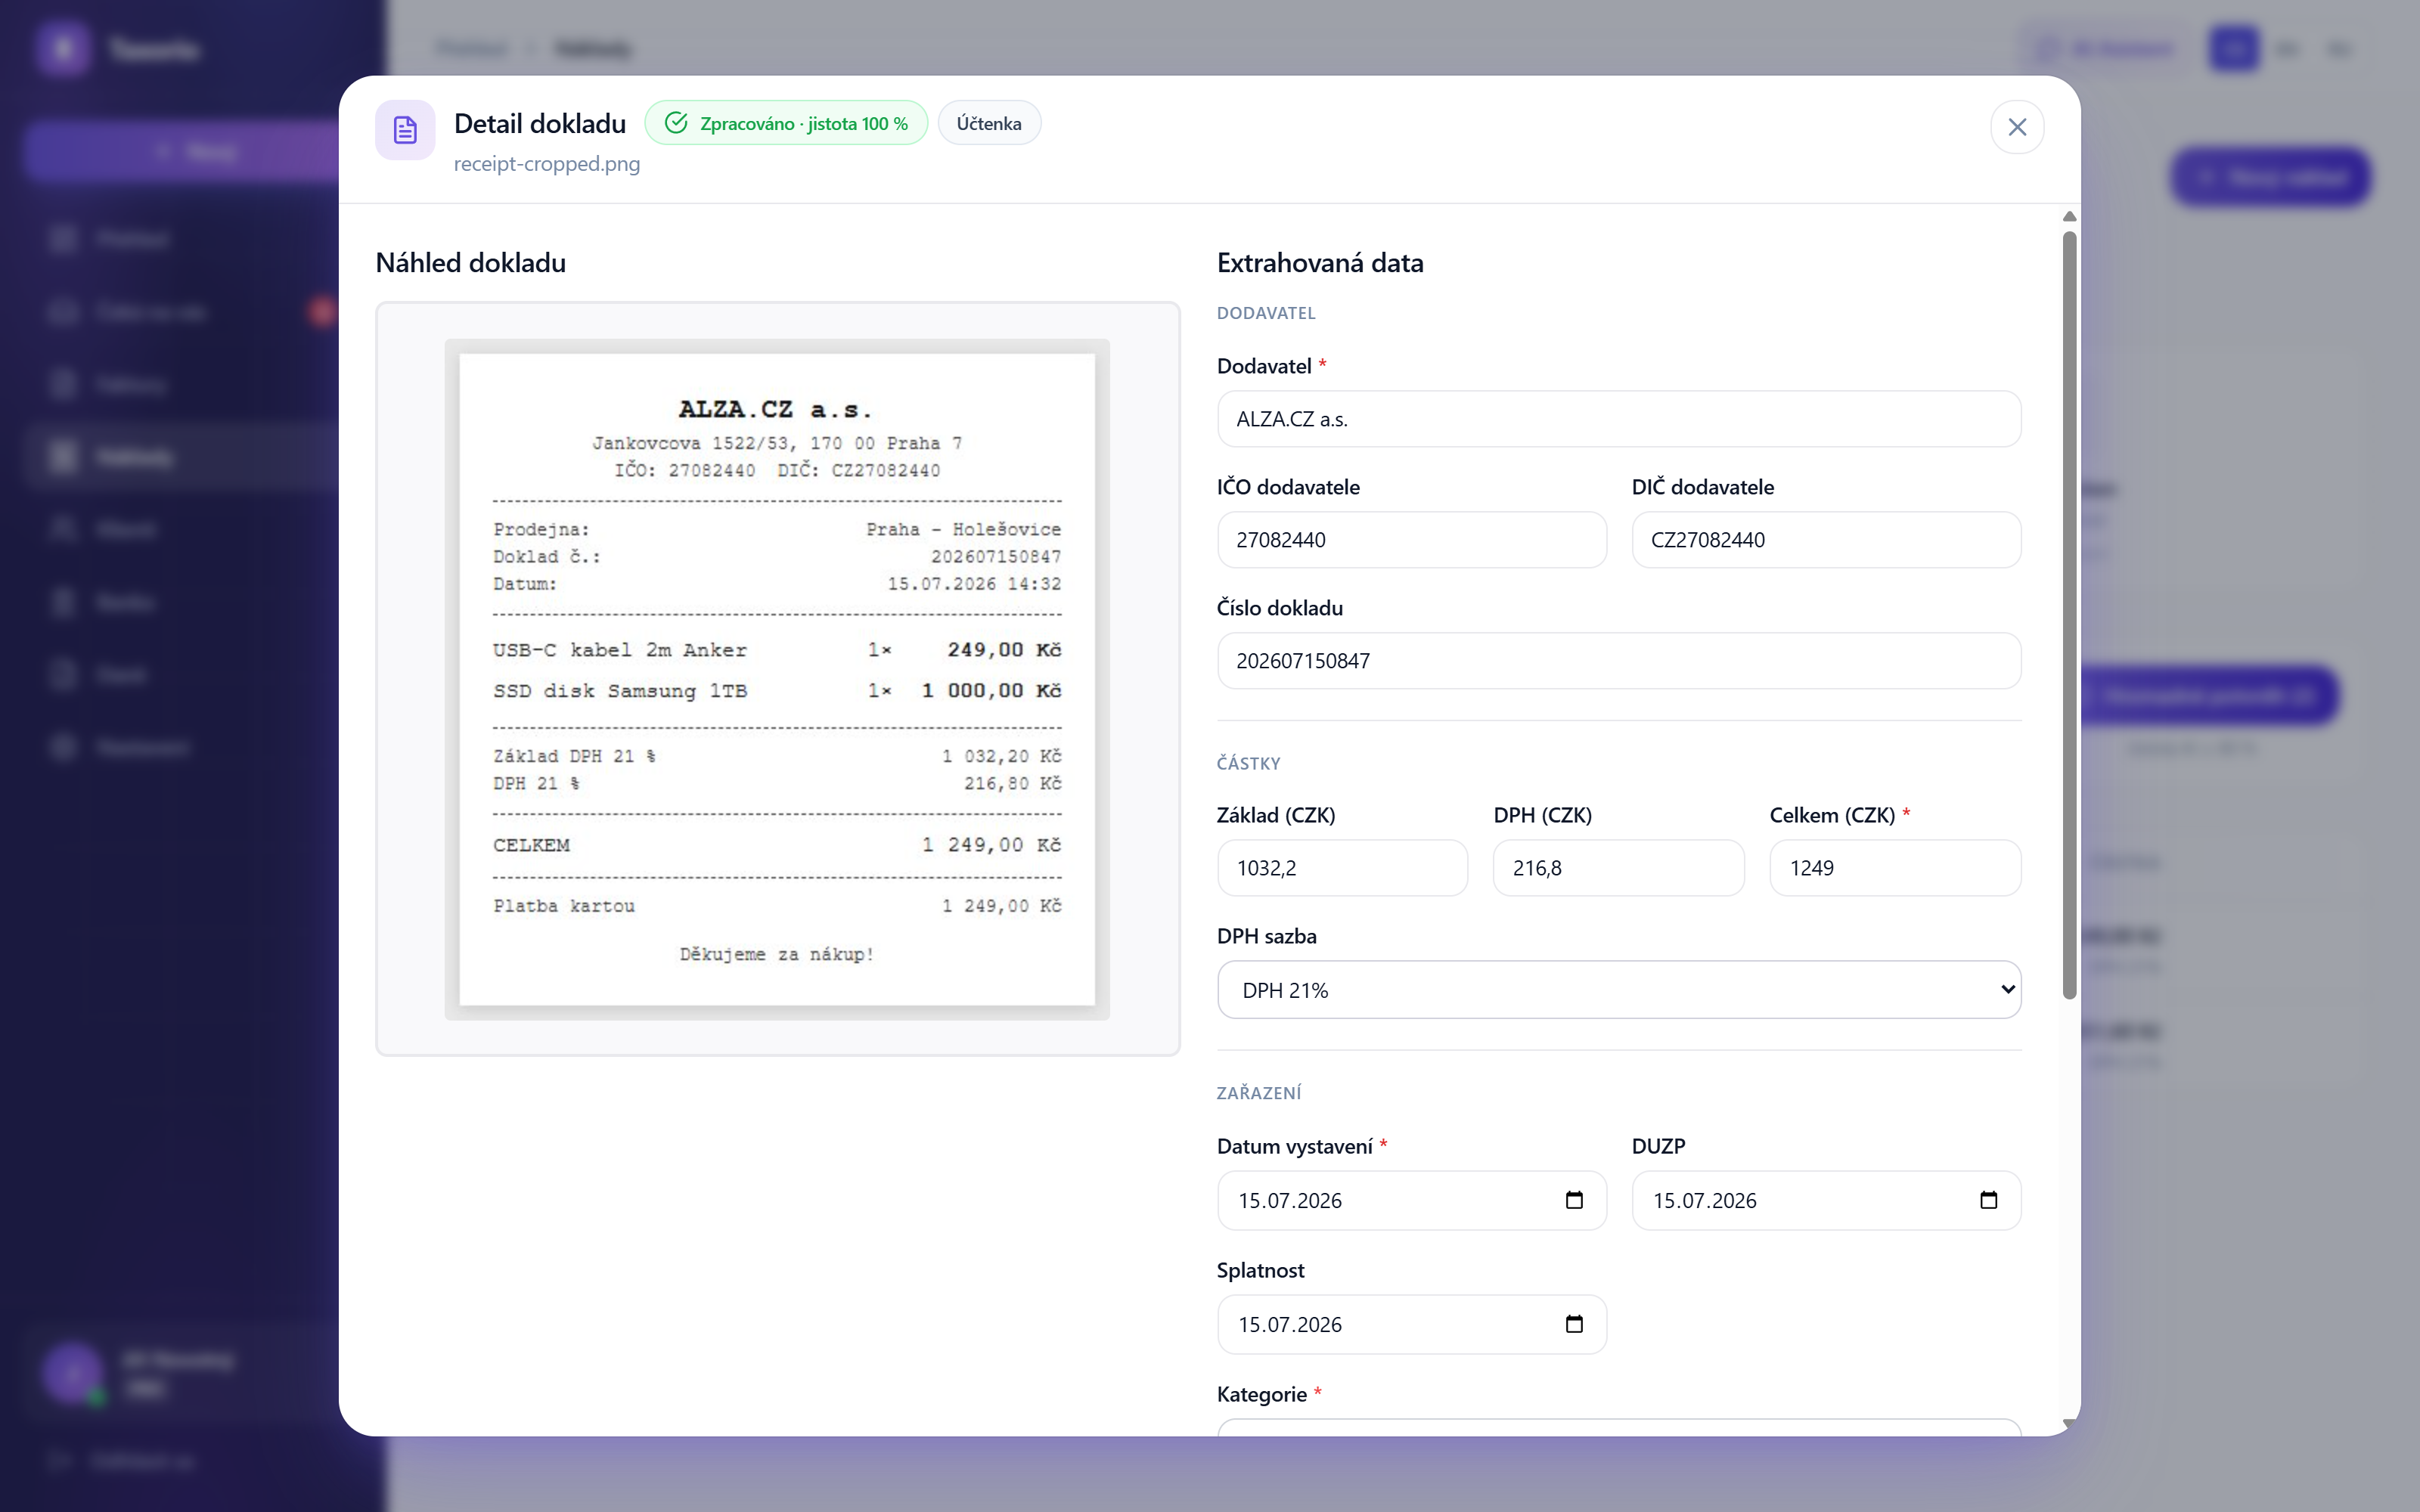Viewport: 2420px width, 1512px height.
Task: Click the Kategorie field label
Action: tap(1262, 1394)
